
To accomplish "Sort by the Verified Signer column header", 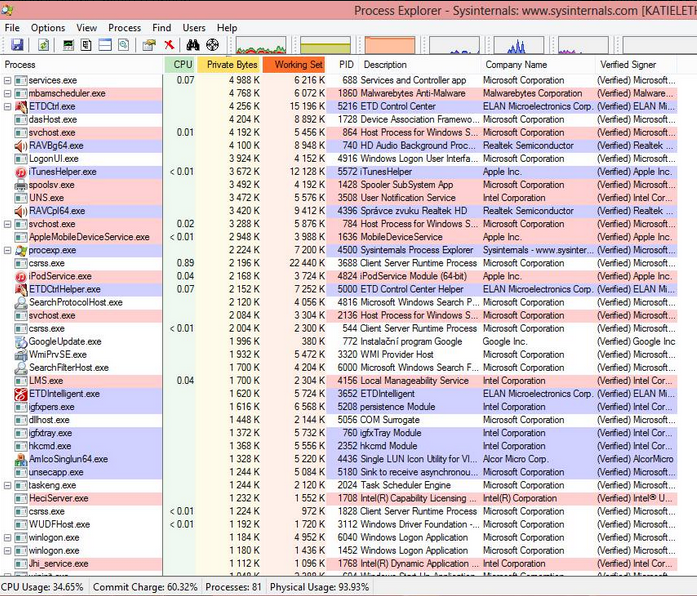I will point(636,64).
